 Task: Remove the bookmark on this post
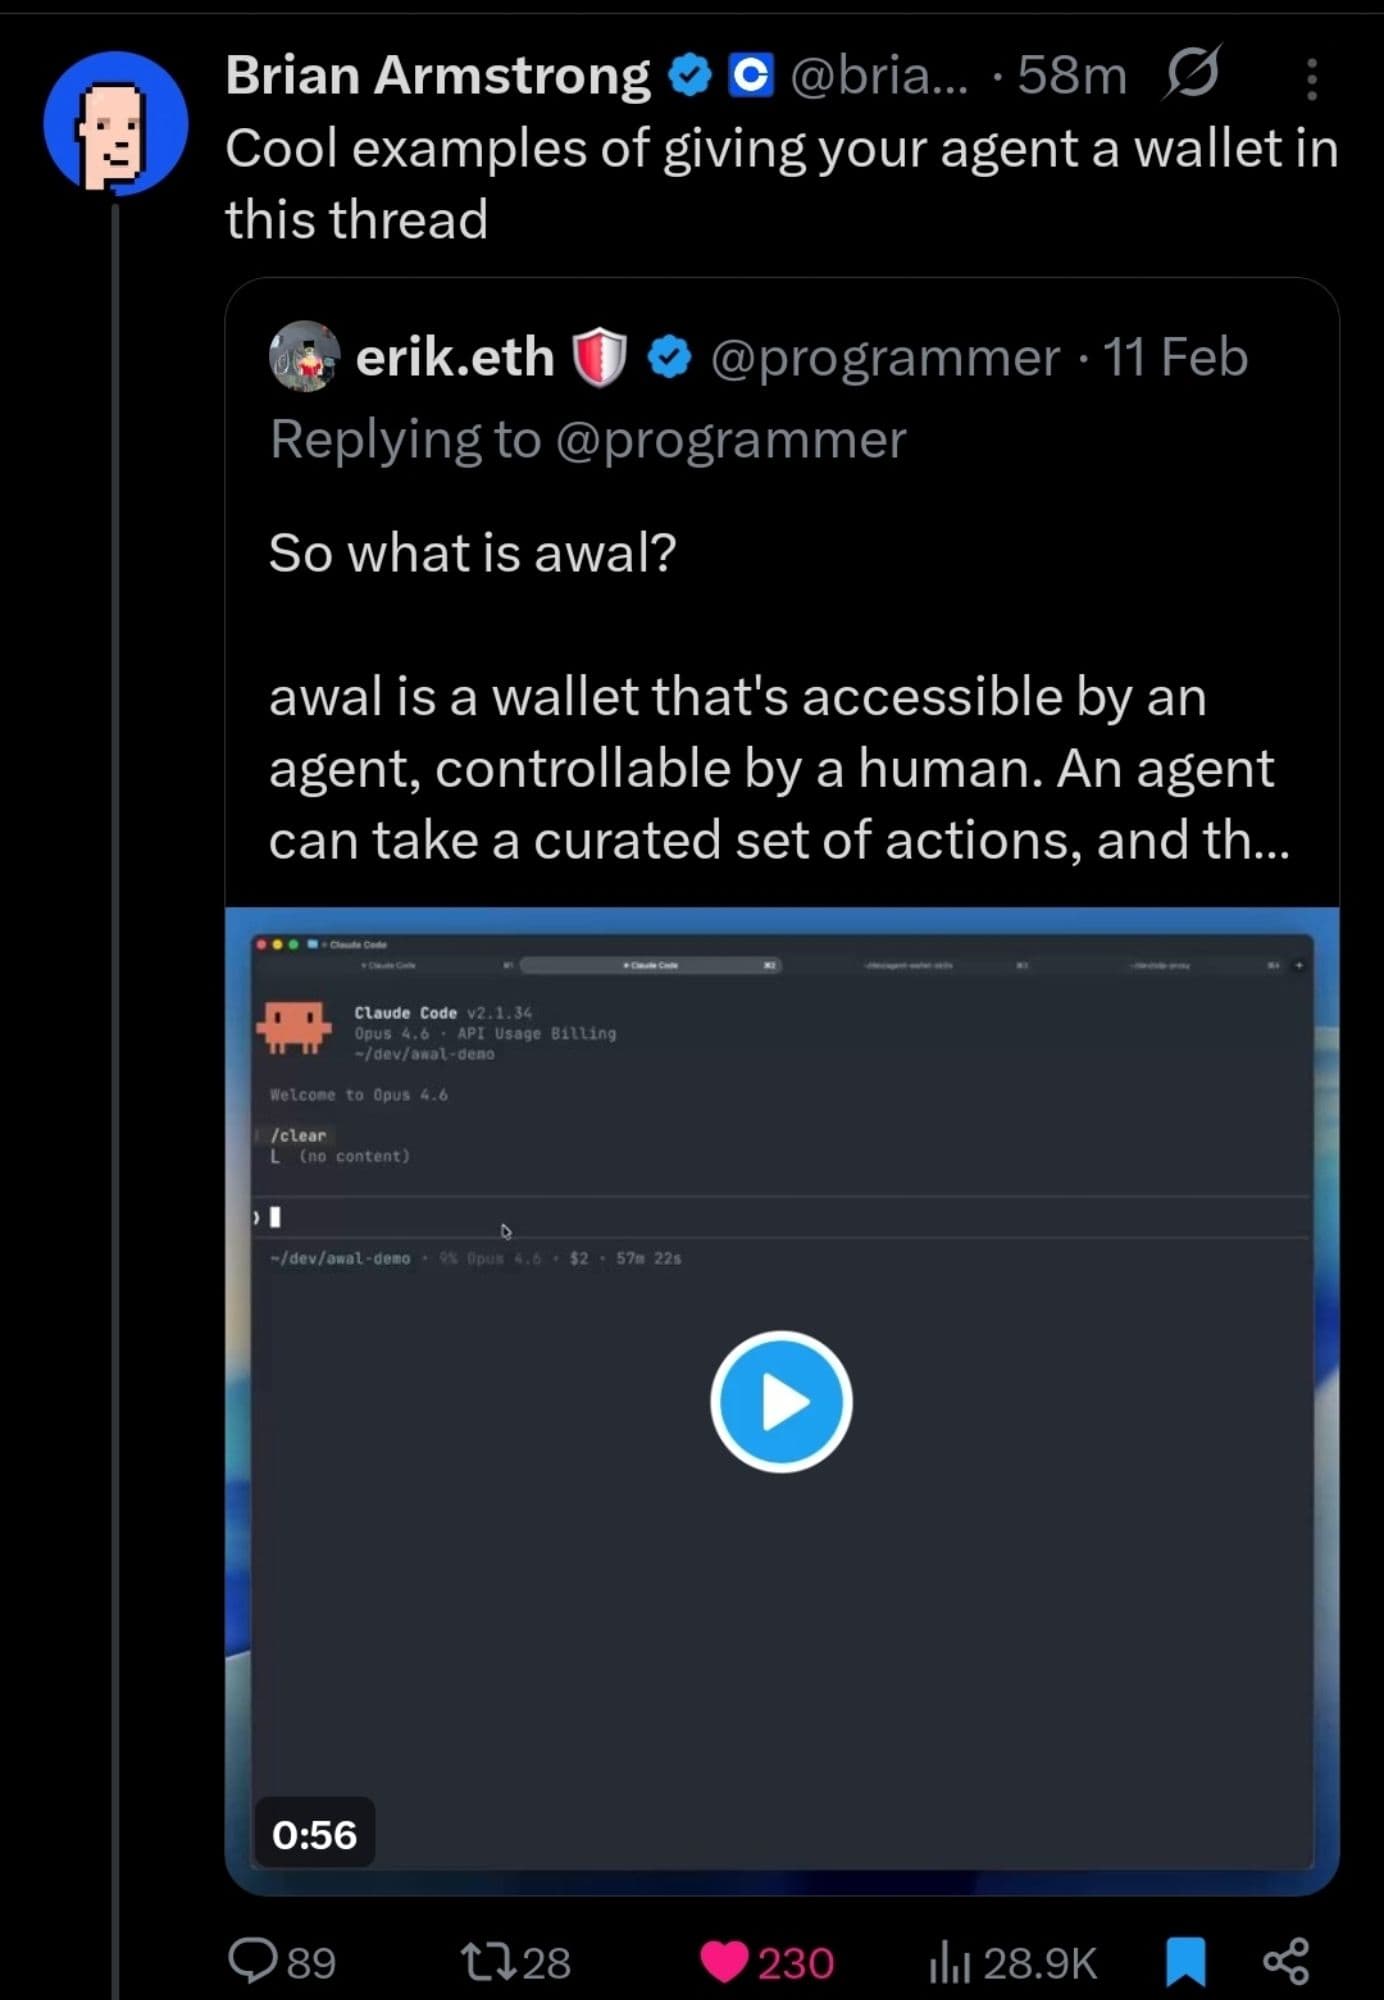point(1184,1962)
